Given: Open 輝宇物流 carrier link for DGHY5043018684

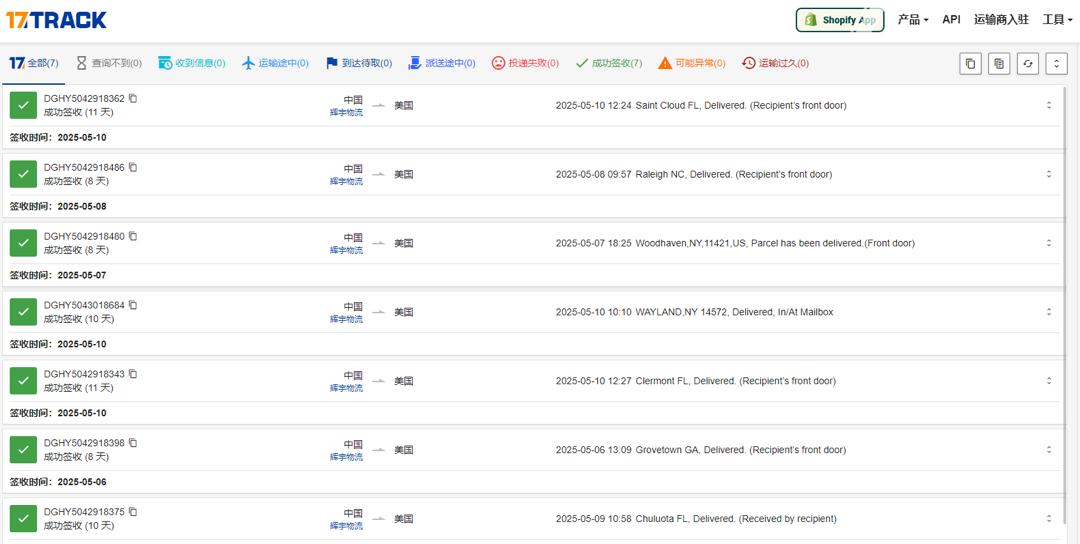Looking at the screenshot, I should (346, 320).
